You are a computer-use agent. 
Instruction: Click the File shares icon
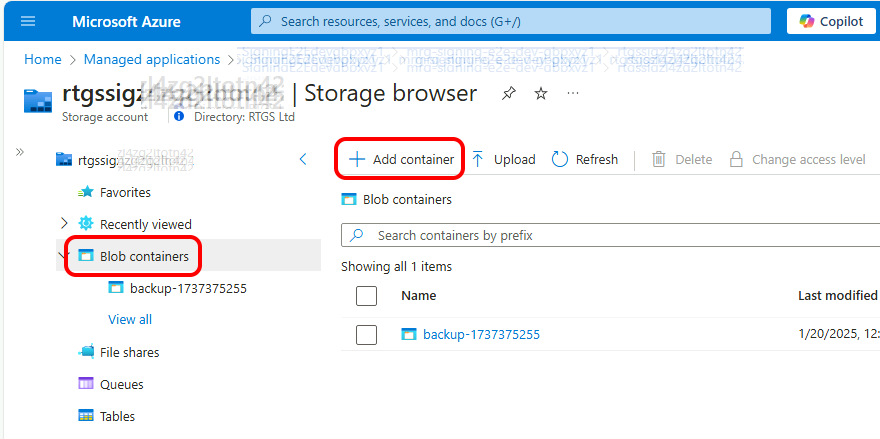[x=86, y=352]
